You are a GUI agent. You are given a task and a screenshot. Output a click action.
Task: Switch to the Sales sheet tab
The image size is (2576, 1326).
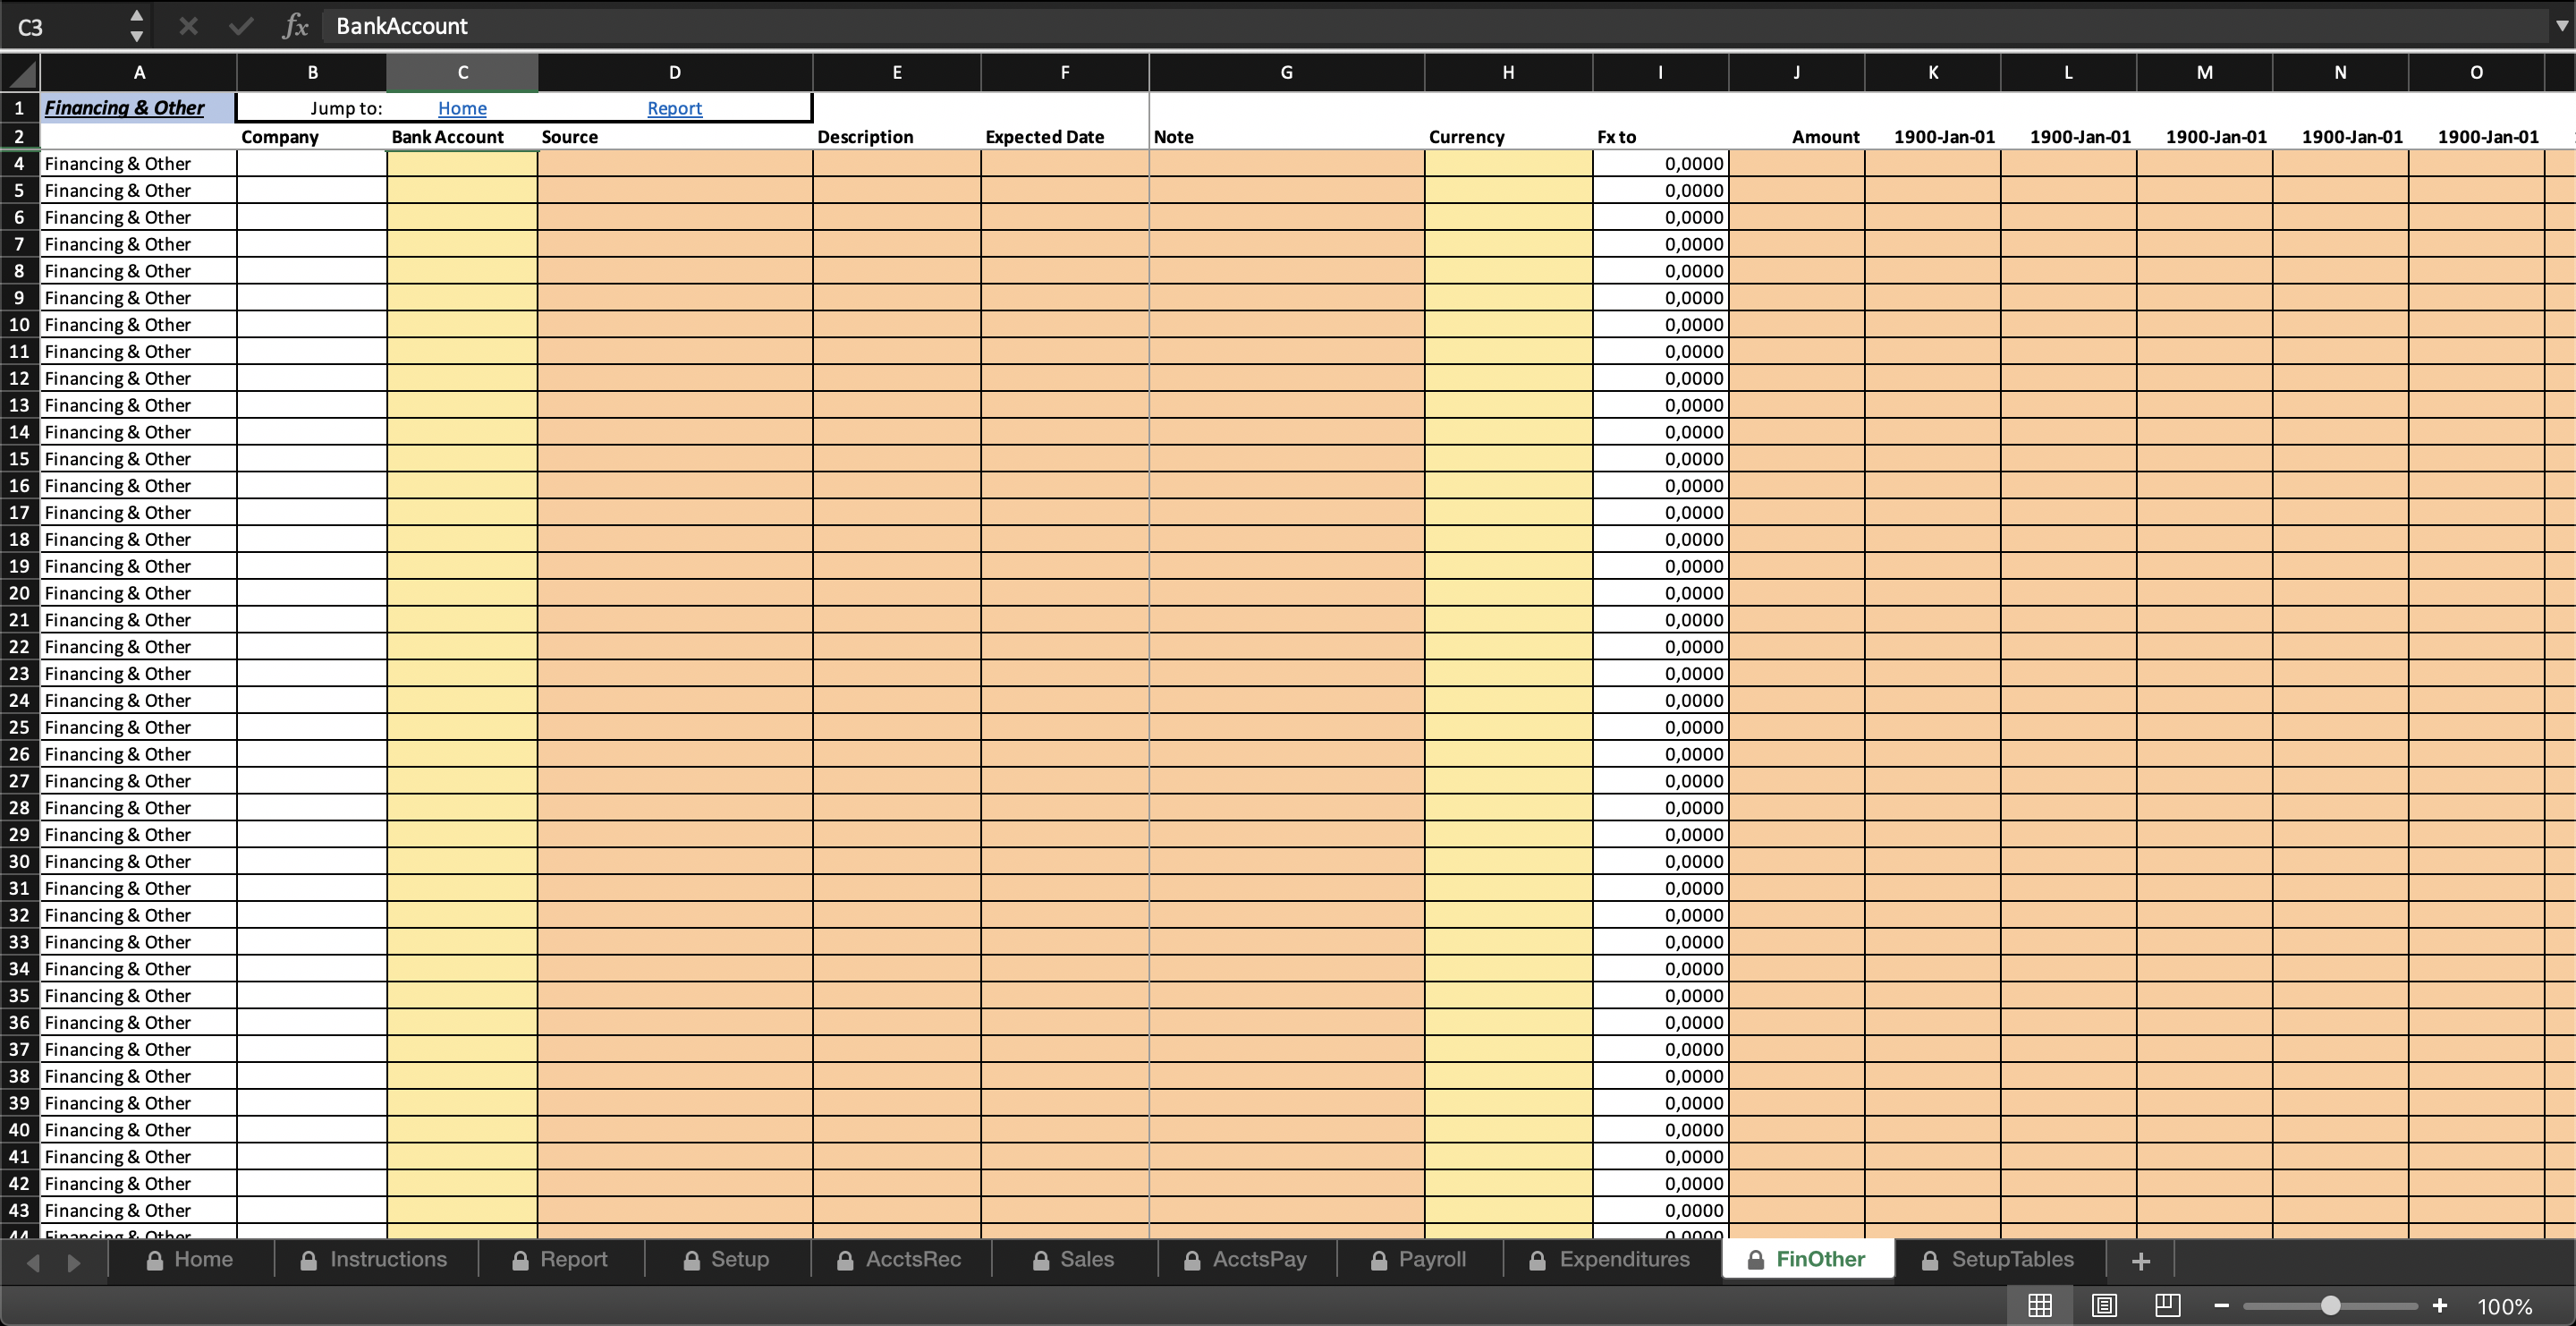point(1074,1259)
